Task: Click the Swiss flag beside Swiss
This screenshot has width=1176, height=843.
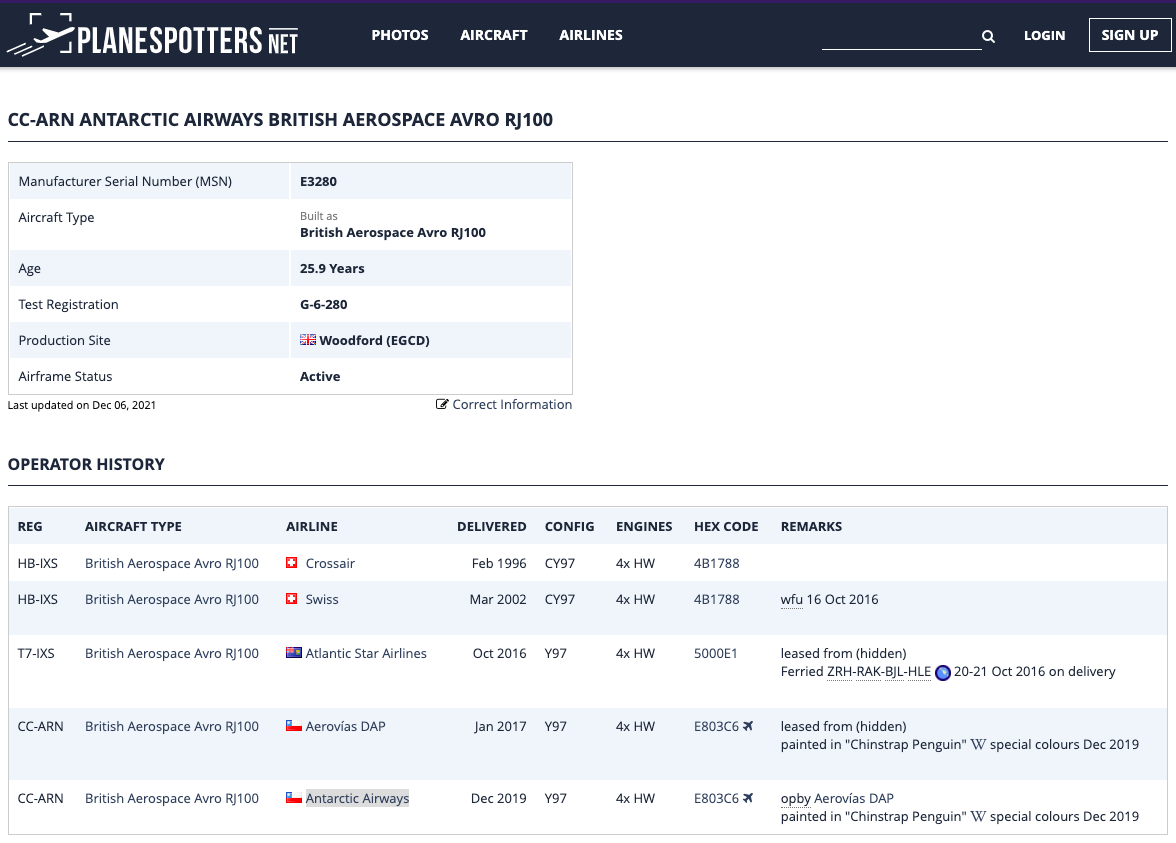Action: tap(292, 598)
